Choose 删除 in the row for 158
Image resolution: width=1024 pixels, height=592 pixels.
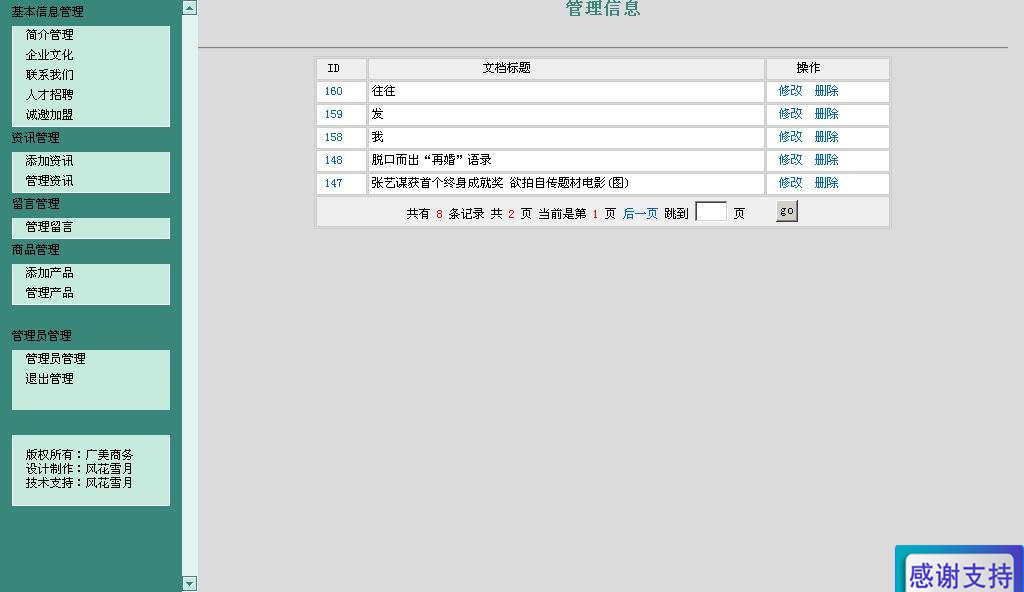click(827, 137)
